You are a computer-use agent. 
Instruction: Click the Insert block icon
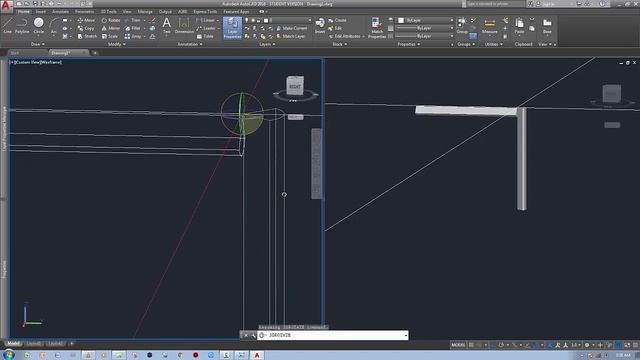320,25
